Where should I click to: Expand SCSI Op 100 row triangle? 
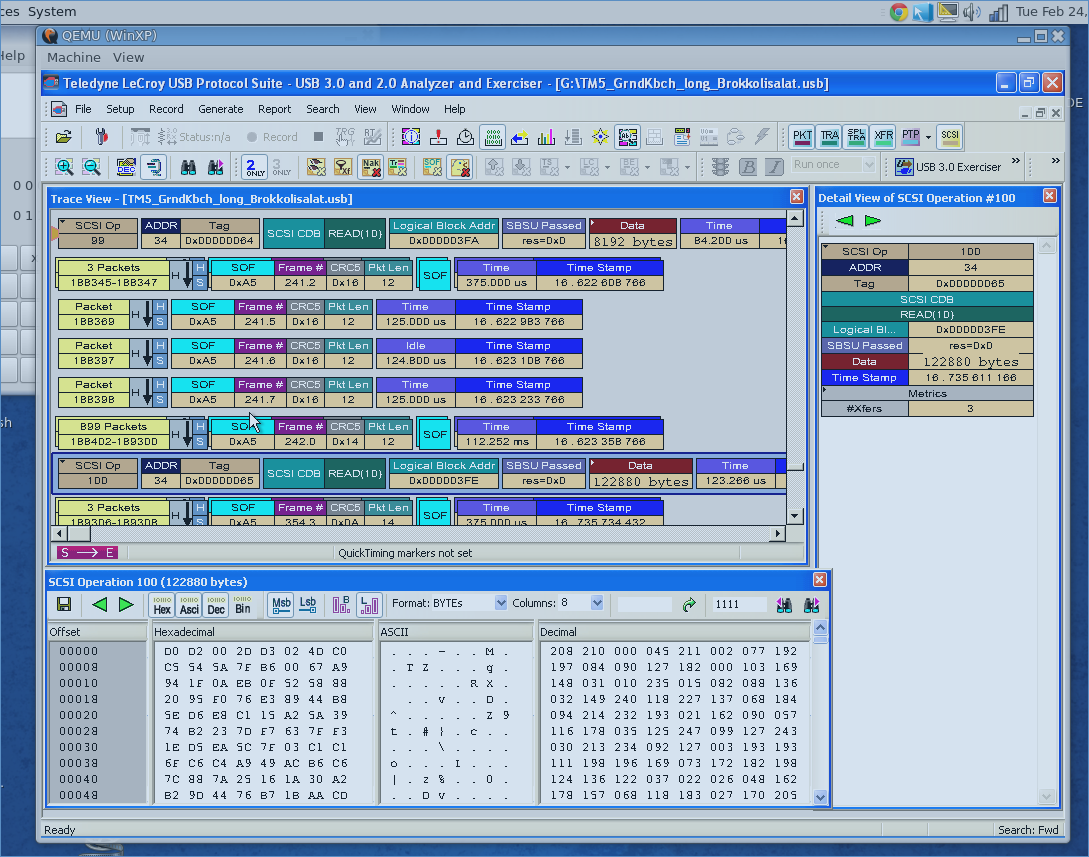pos(63,463)
